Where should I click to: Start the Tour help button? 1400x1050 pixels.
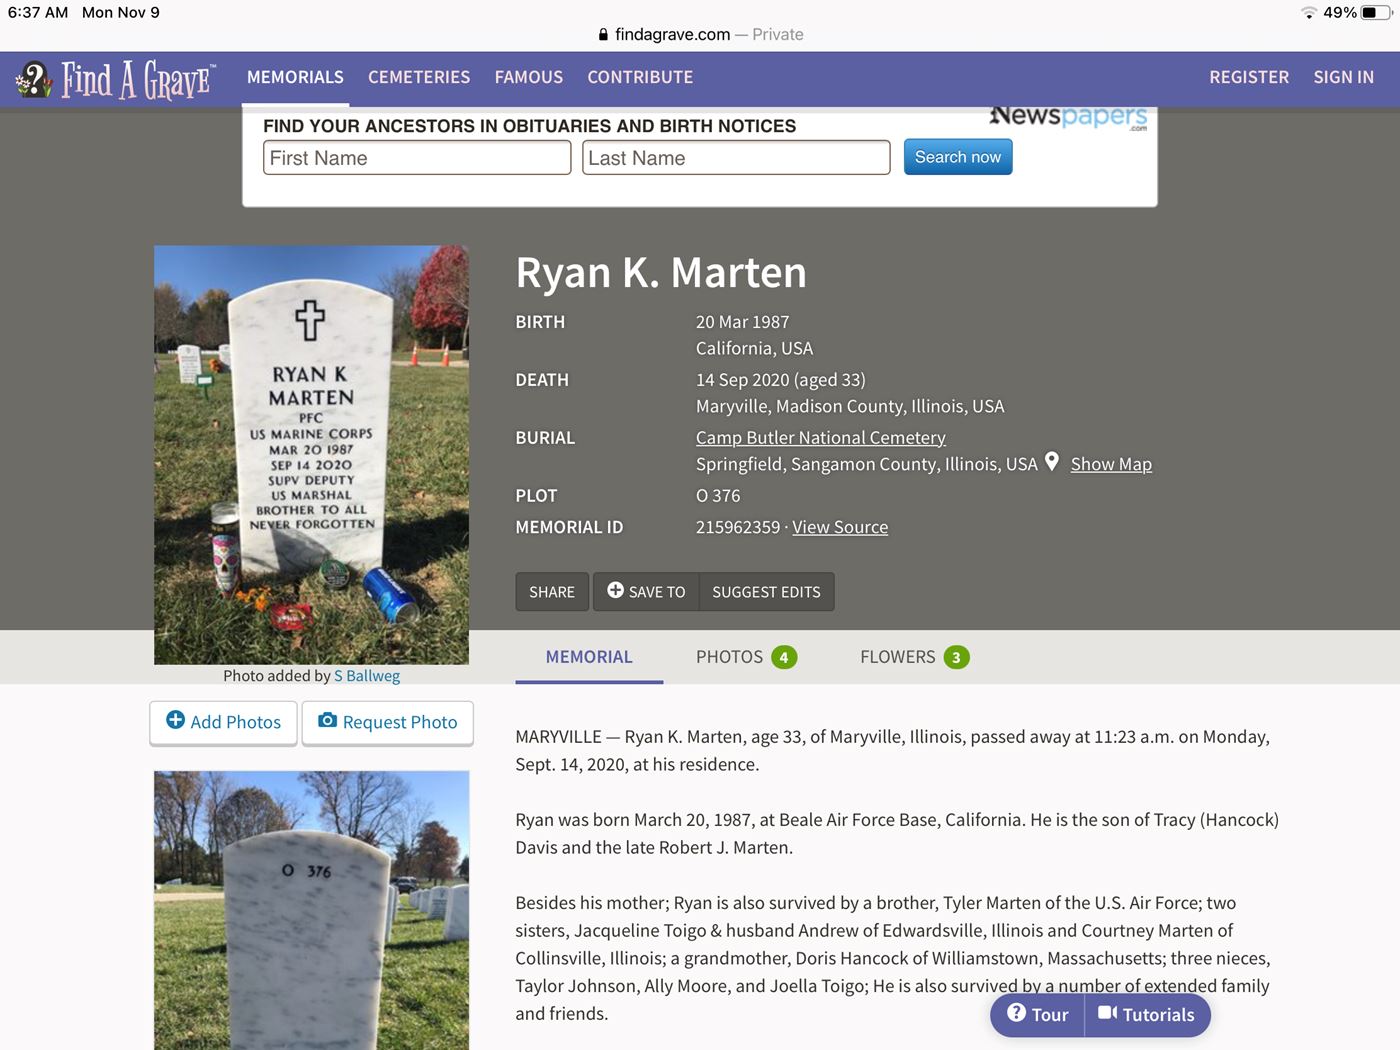point(1038,1014)
